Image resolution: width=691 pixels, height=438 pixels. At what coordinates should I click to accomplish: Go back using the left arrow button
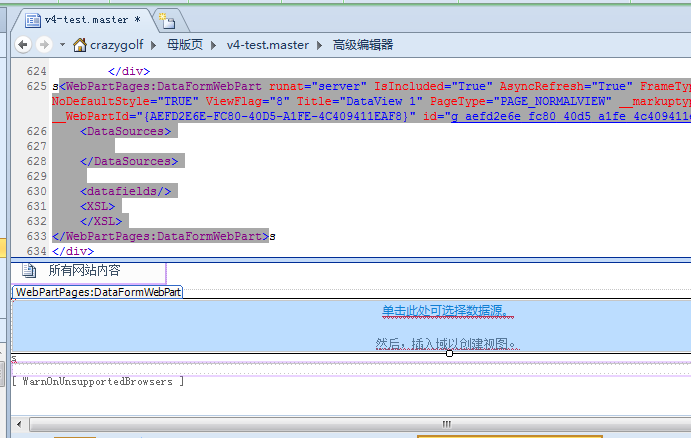tap(23, 45)
